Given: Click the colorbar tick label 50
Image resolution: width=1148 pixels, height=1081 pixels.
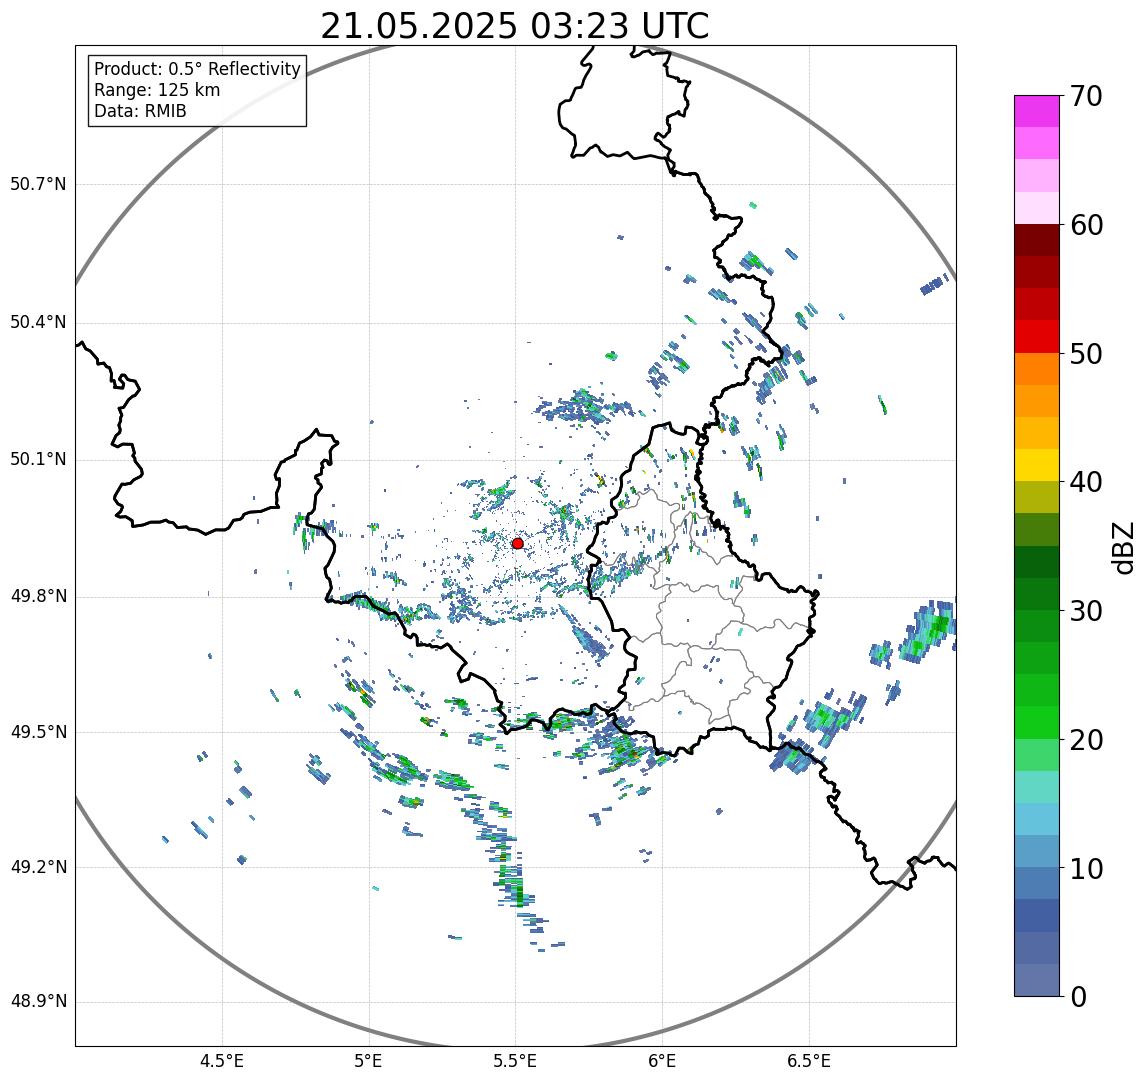Looking at the screenshot, I should tap(1086, 354).
